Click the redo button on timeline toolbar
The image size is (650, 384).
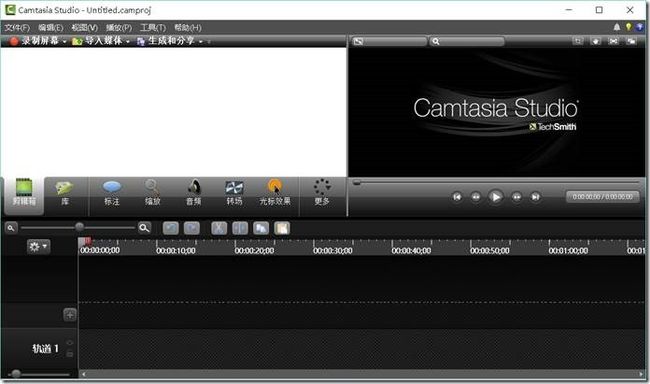coord(192,228)
